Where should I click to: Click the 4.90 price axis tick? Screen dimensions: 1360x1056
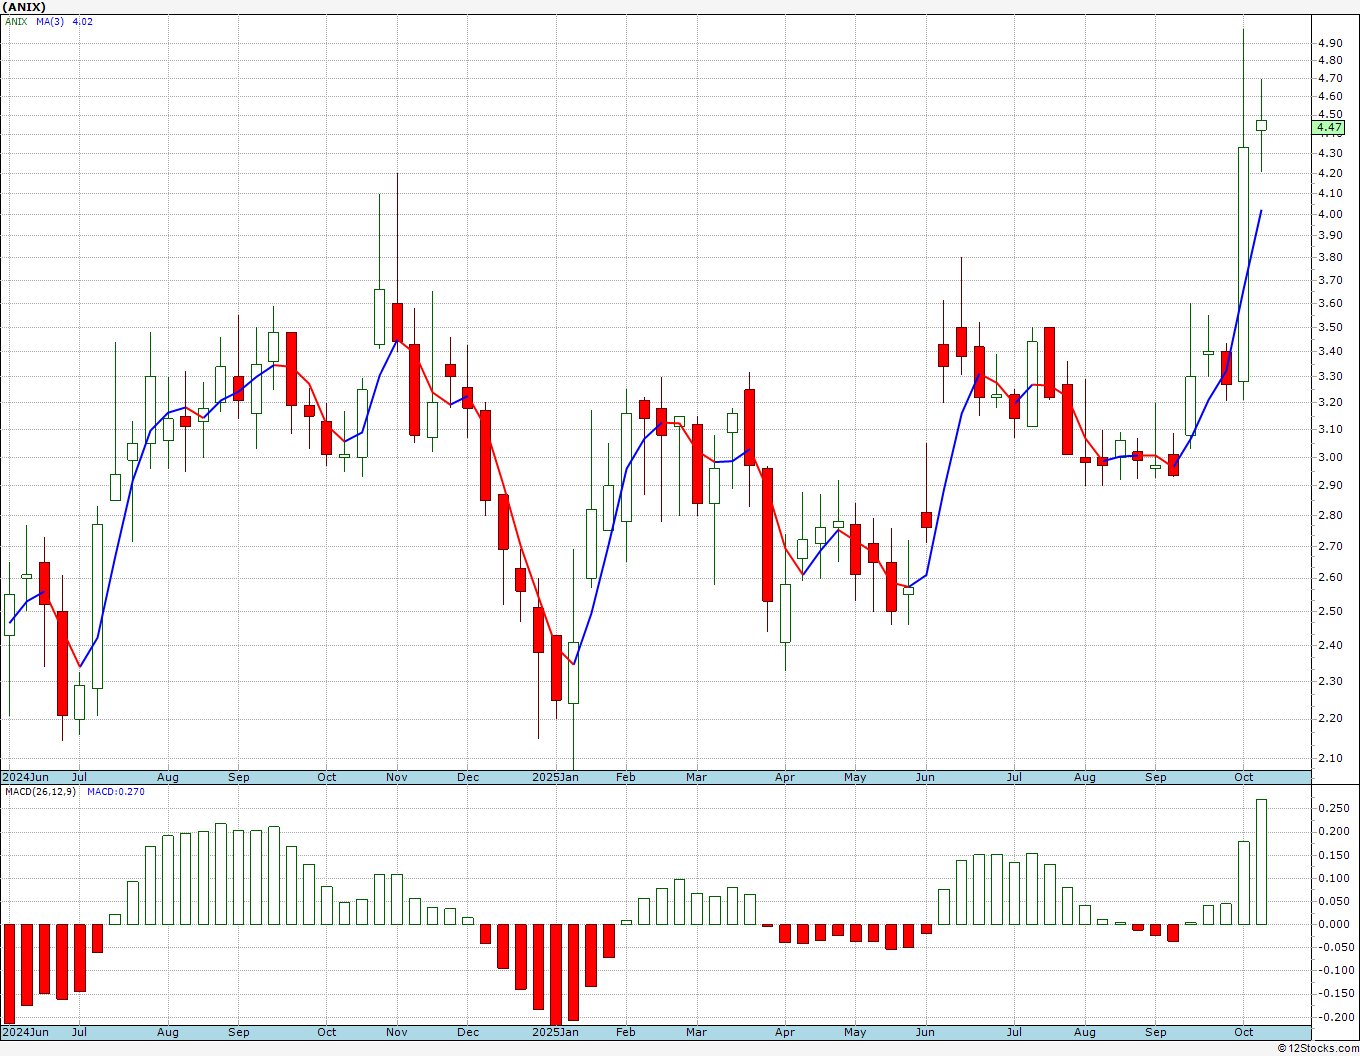coord(1330,44)
